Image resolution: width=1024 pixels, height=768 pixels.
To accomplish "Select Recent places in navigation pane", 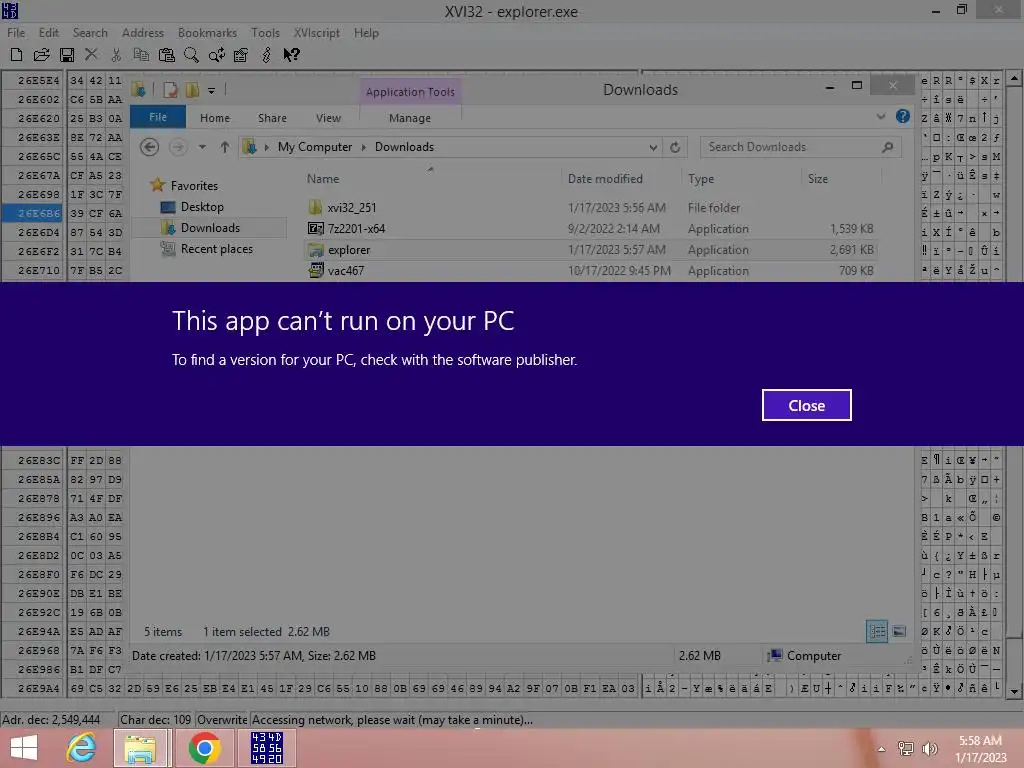I will coord(216,249).
